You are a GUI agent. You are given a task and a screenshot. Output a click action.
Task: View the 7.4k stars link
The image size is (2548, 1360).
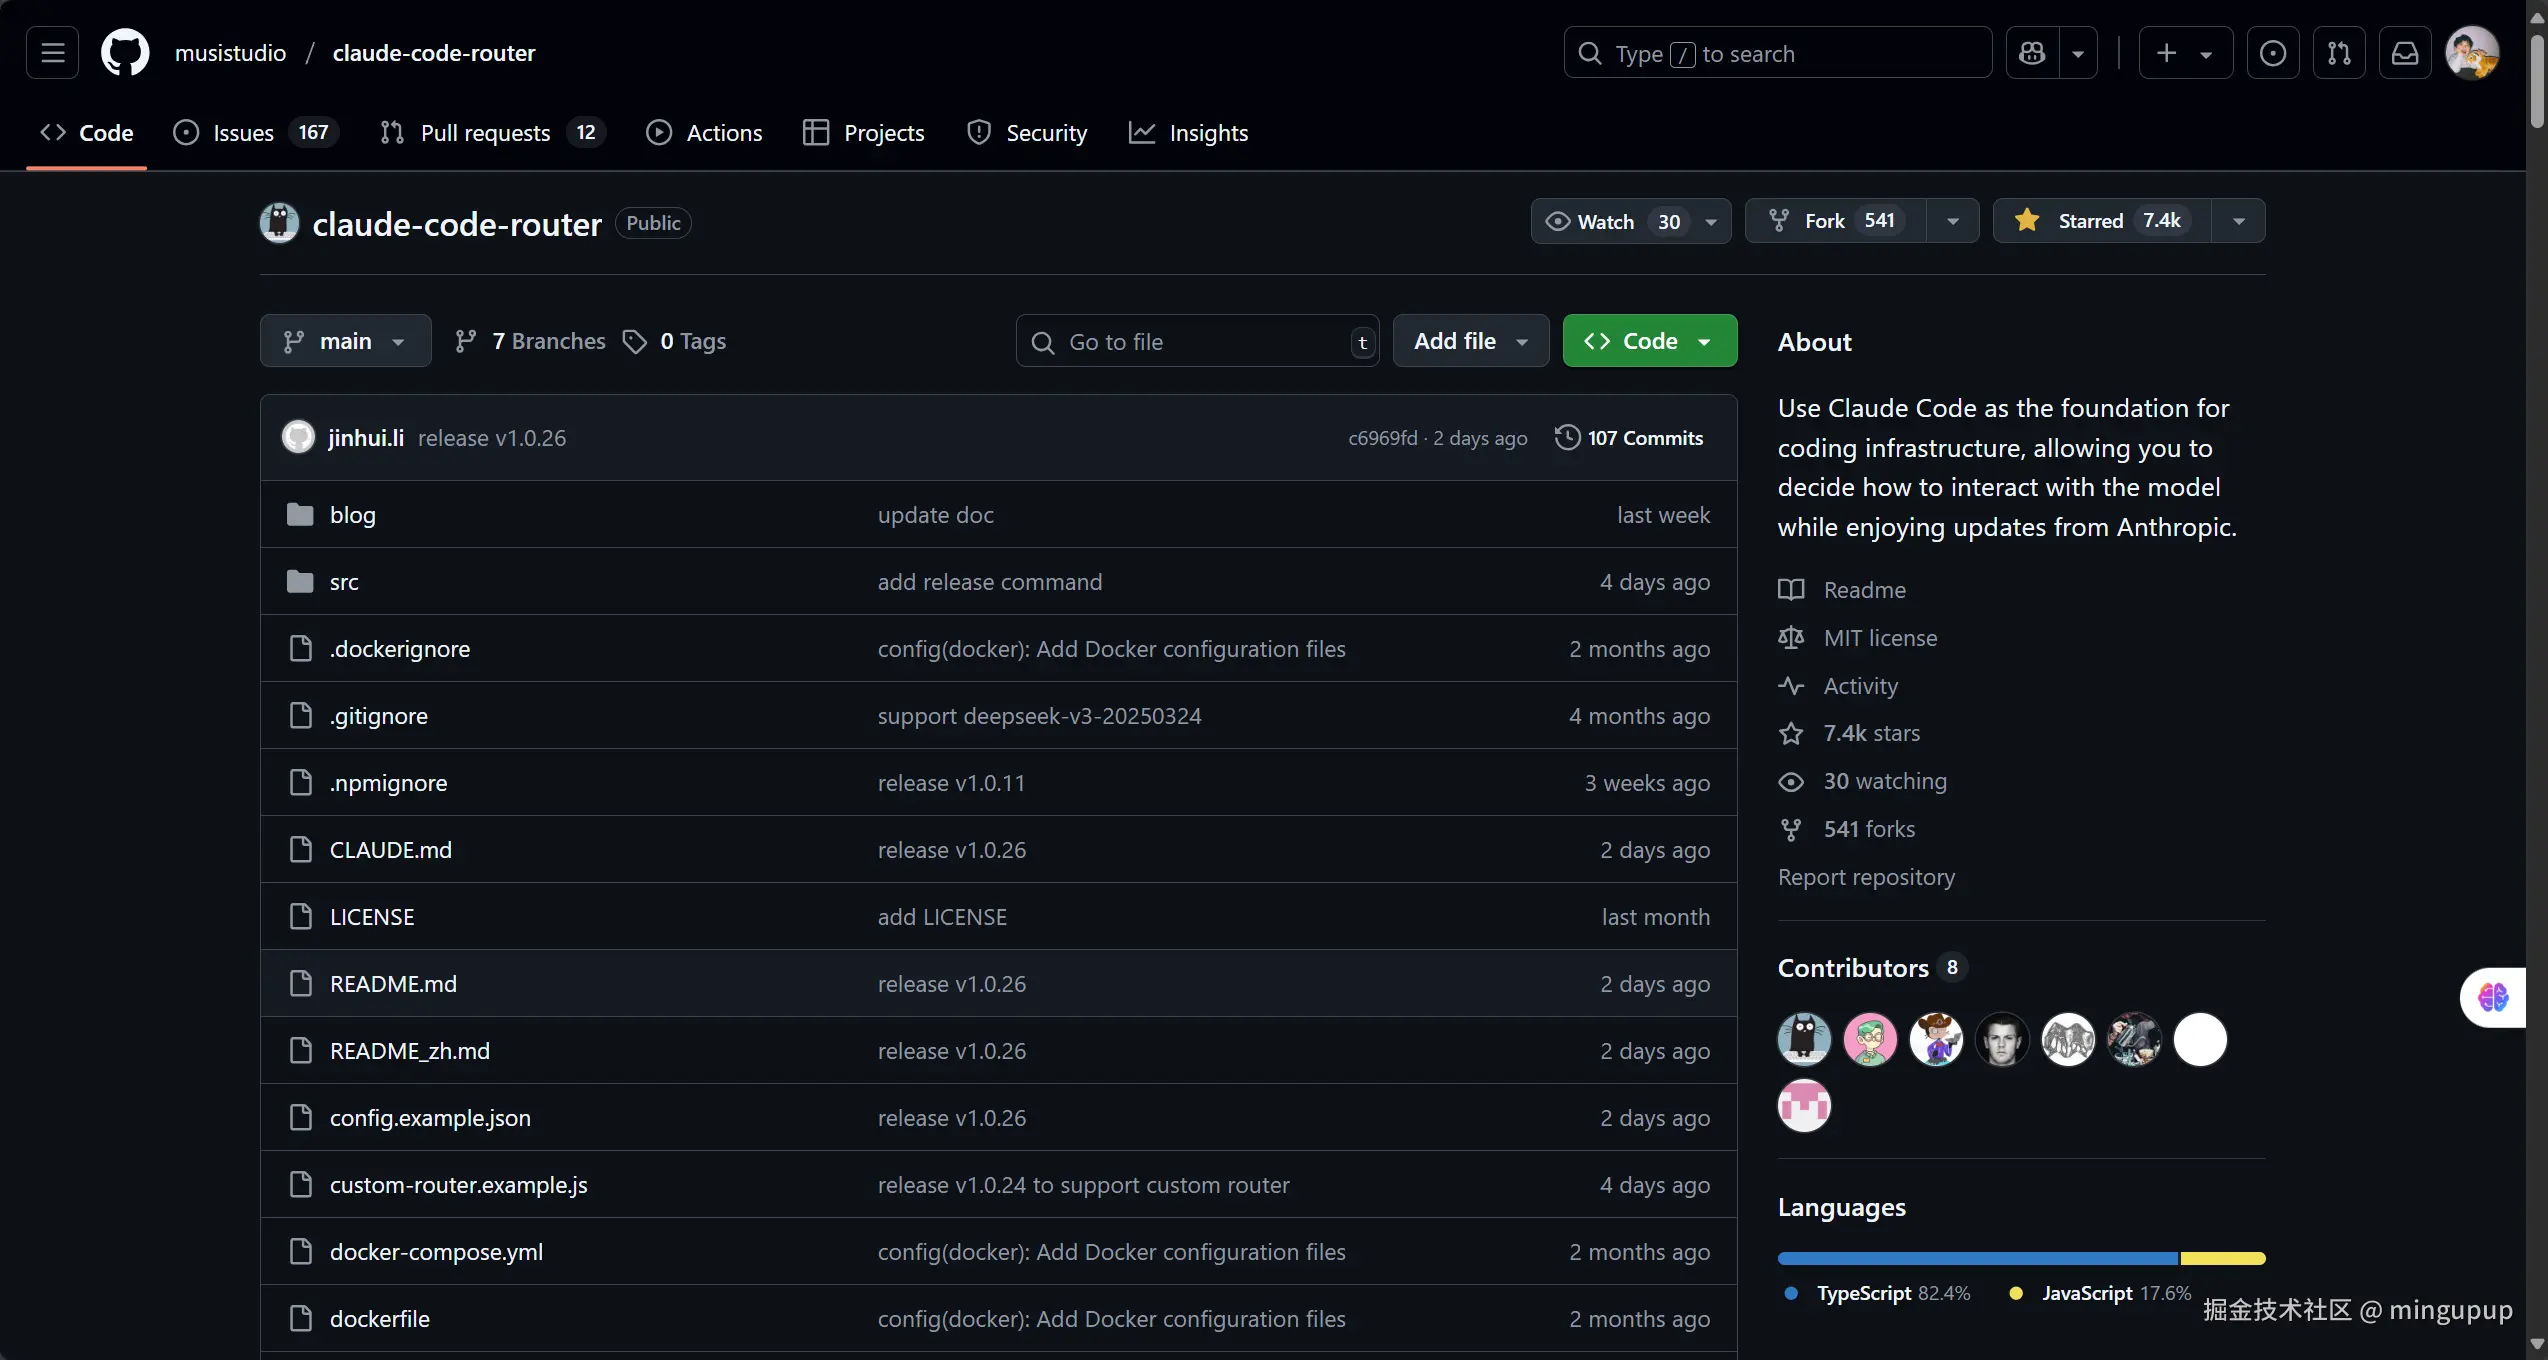tap(1849, 732)
